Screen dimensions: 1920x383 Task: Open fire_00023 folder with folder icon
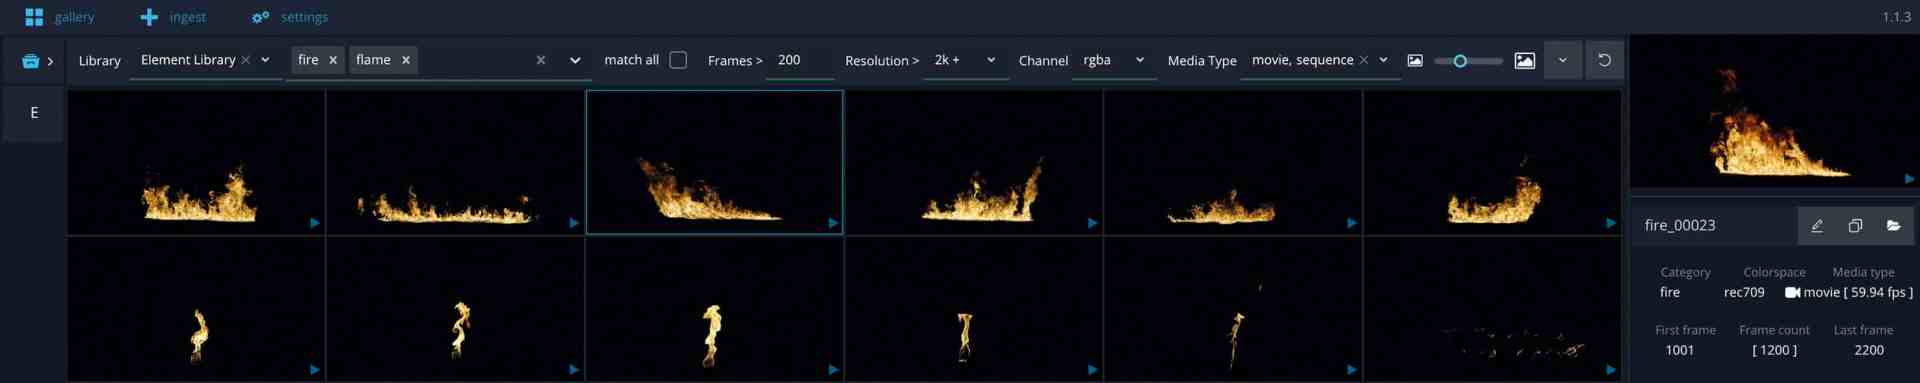point(1894,226)
